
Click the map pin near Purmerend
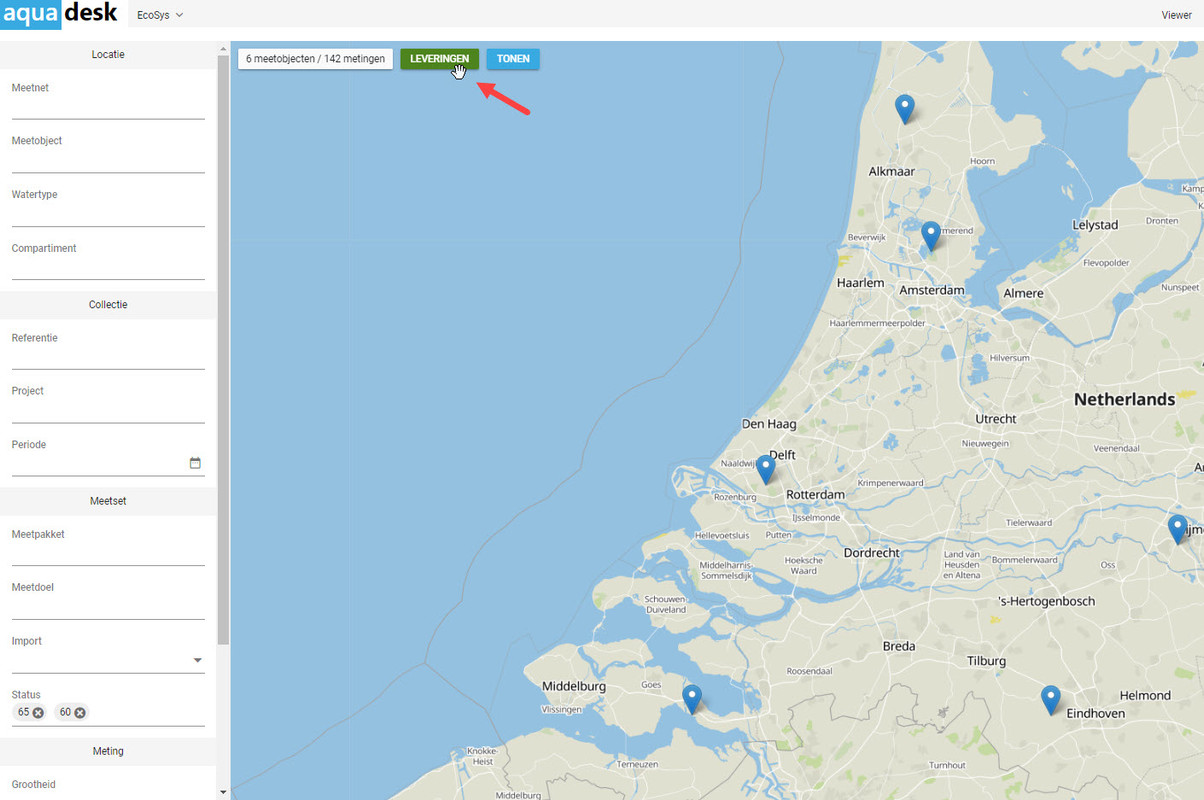931,235
